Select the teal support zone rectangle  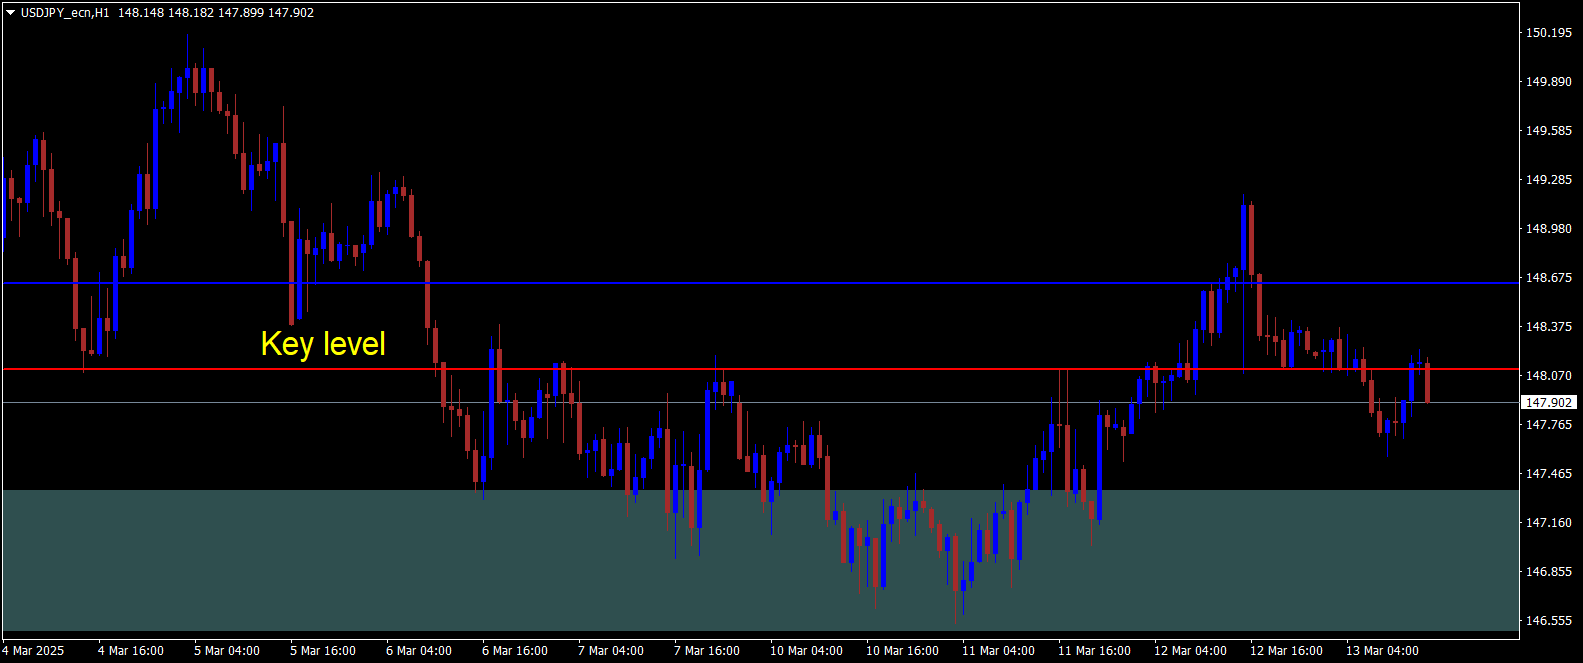[x=760, y=560]
